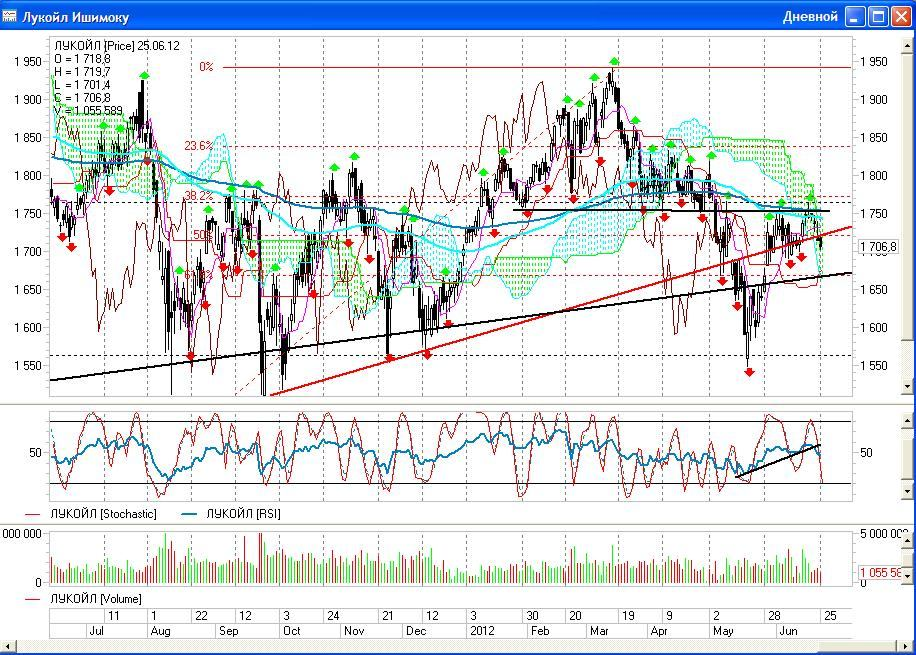Click the Feb month label

(540, 631)
